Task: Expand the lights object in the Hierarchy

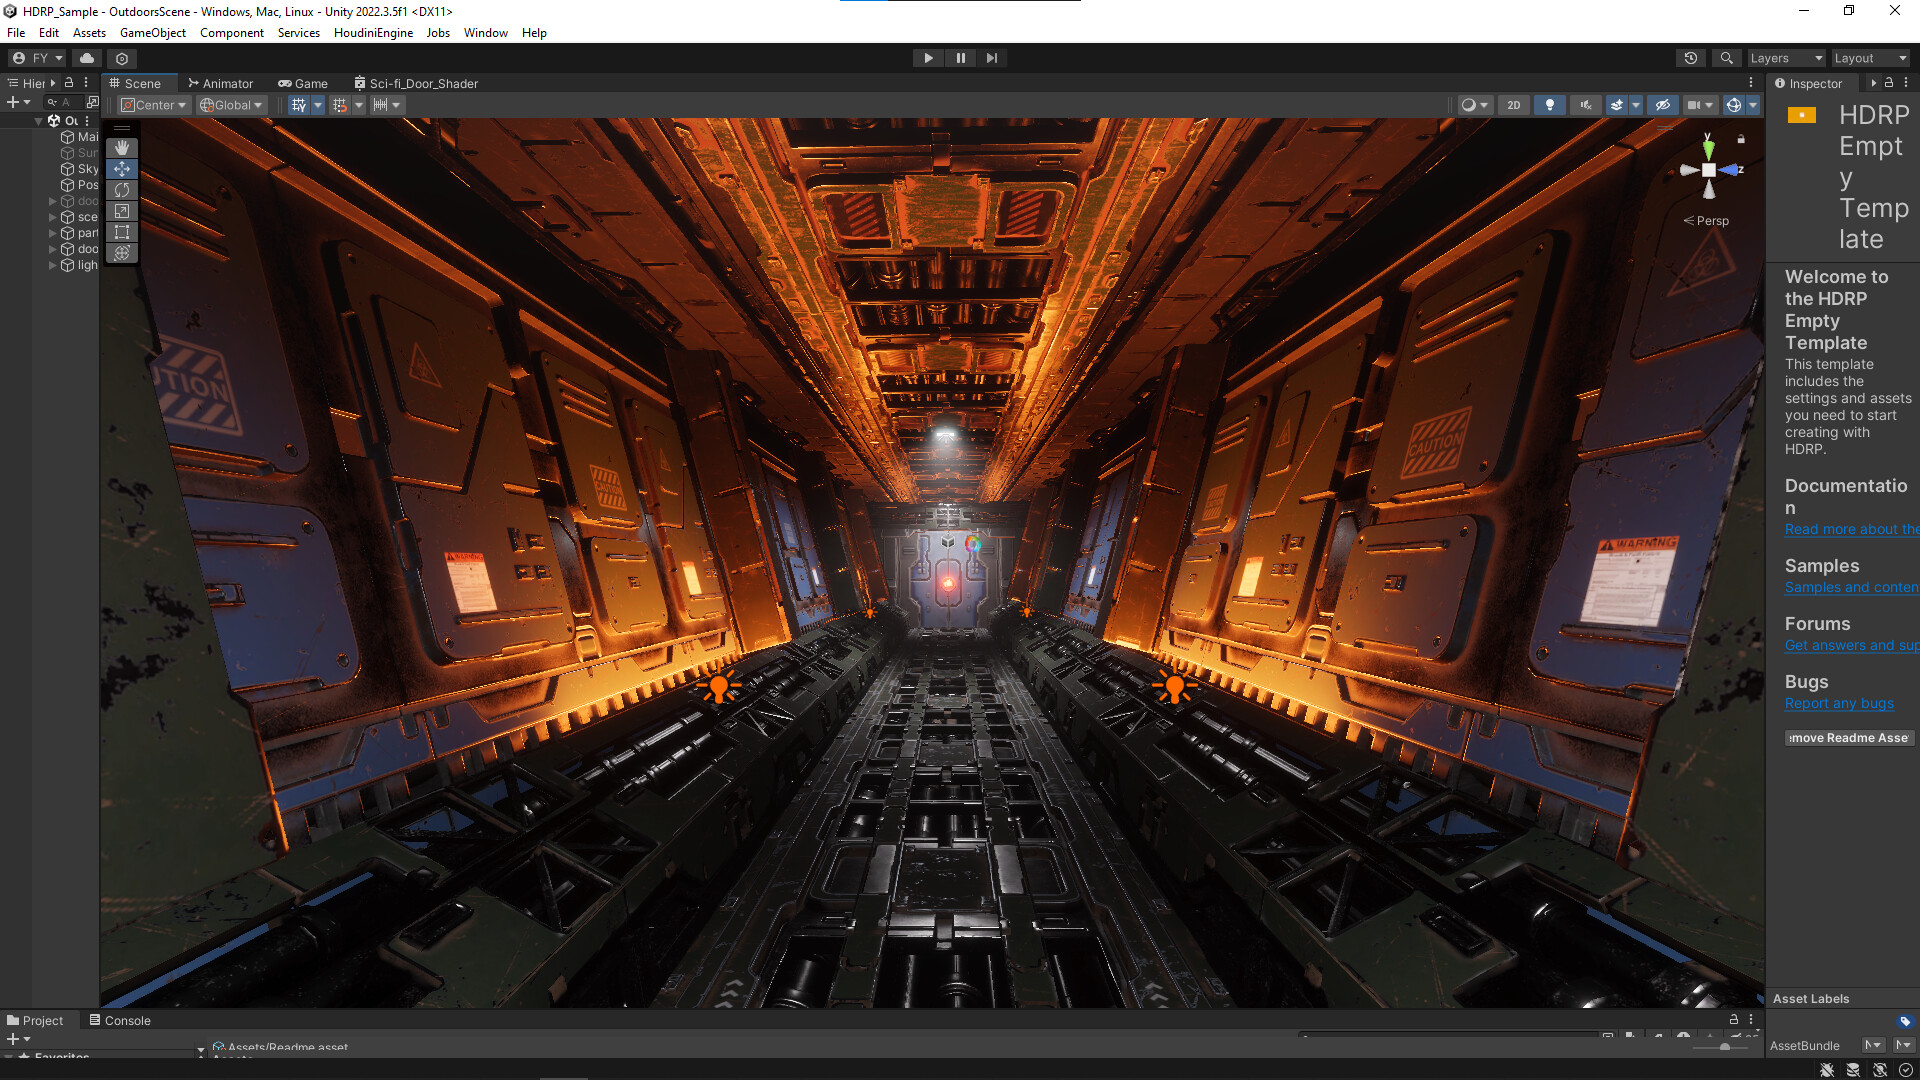Action: point(52,265)
